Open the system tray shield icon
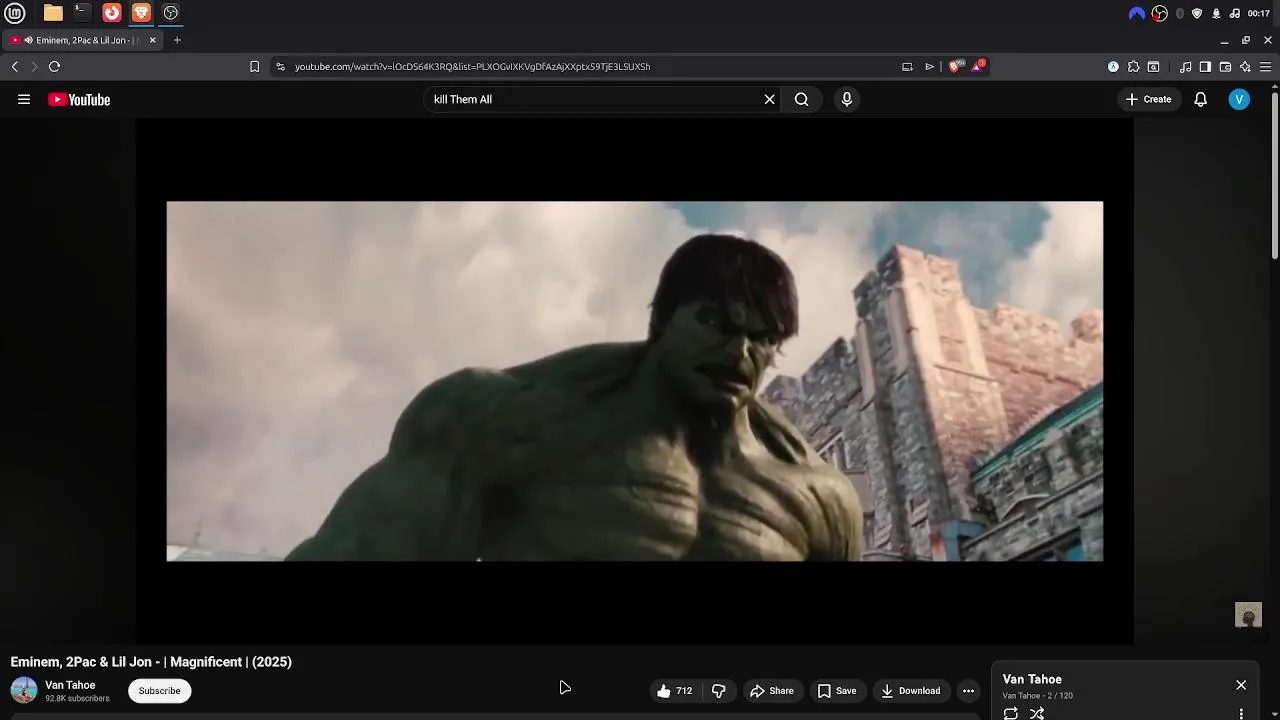 [1197, 13]
